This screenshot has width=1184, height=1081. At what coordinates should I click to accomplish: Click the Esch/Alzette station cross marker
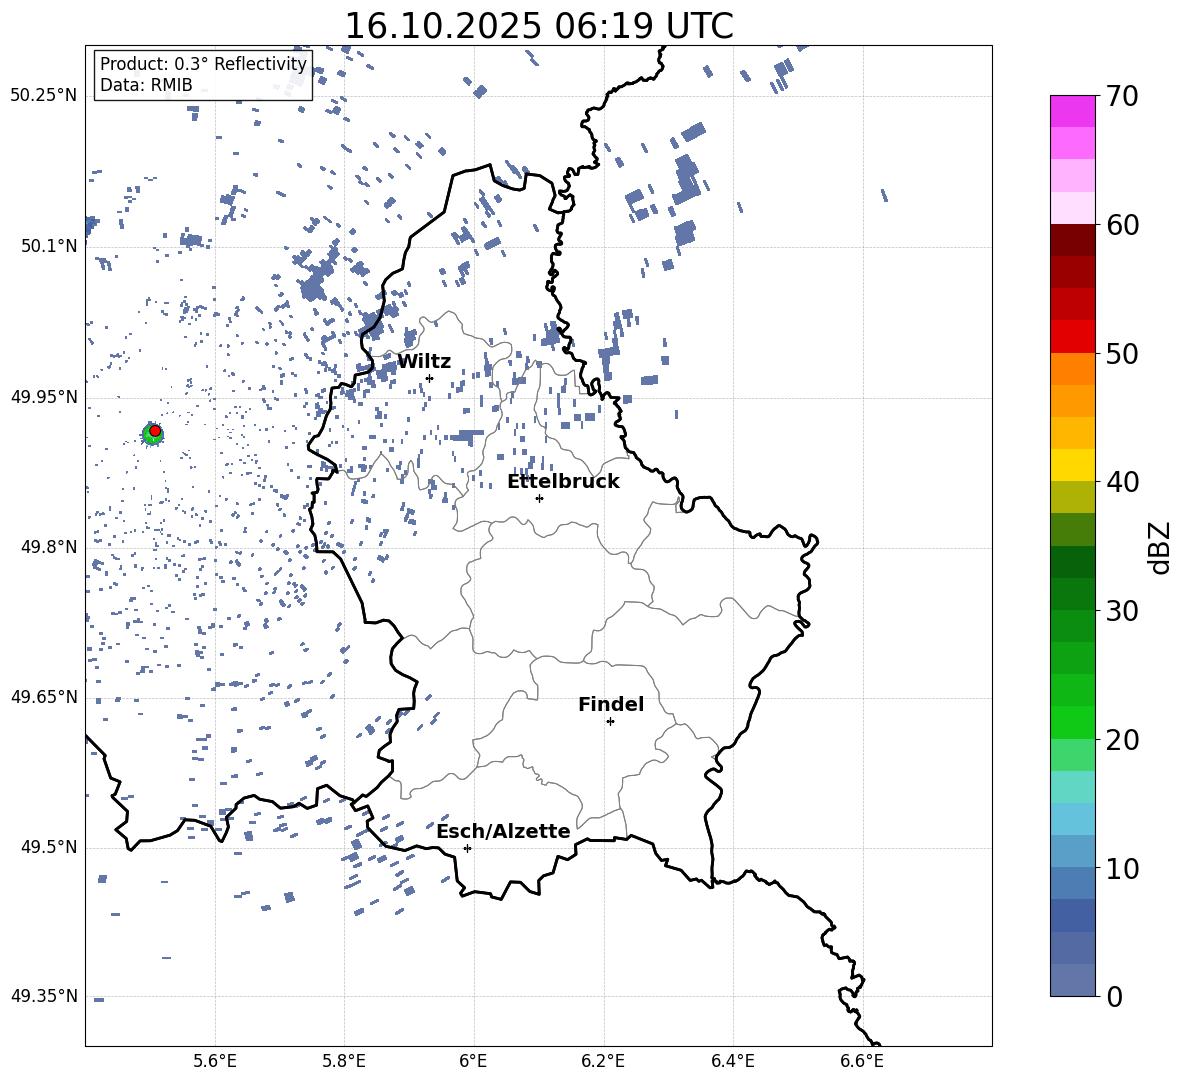click(467, 848)
